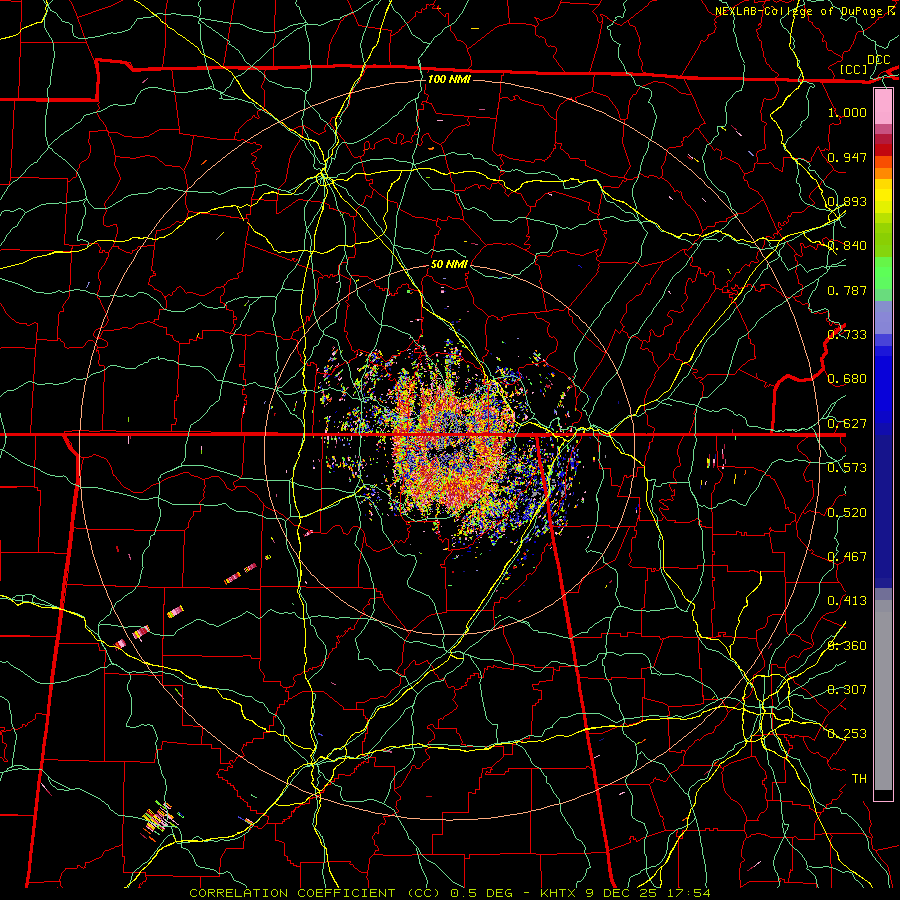Viewport: 900px width, 900px height.
Task: Click the radar echo cluster center
Action: coord(453,448)
